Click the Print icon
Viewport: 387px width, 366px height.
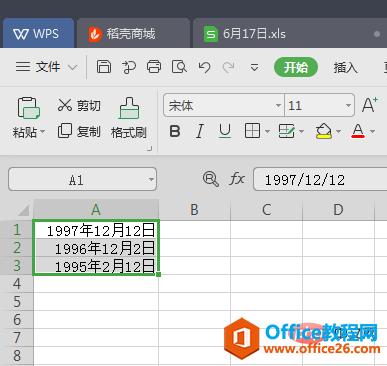point(154,67)
